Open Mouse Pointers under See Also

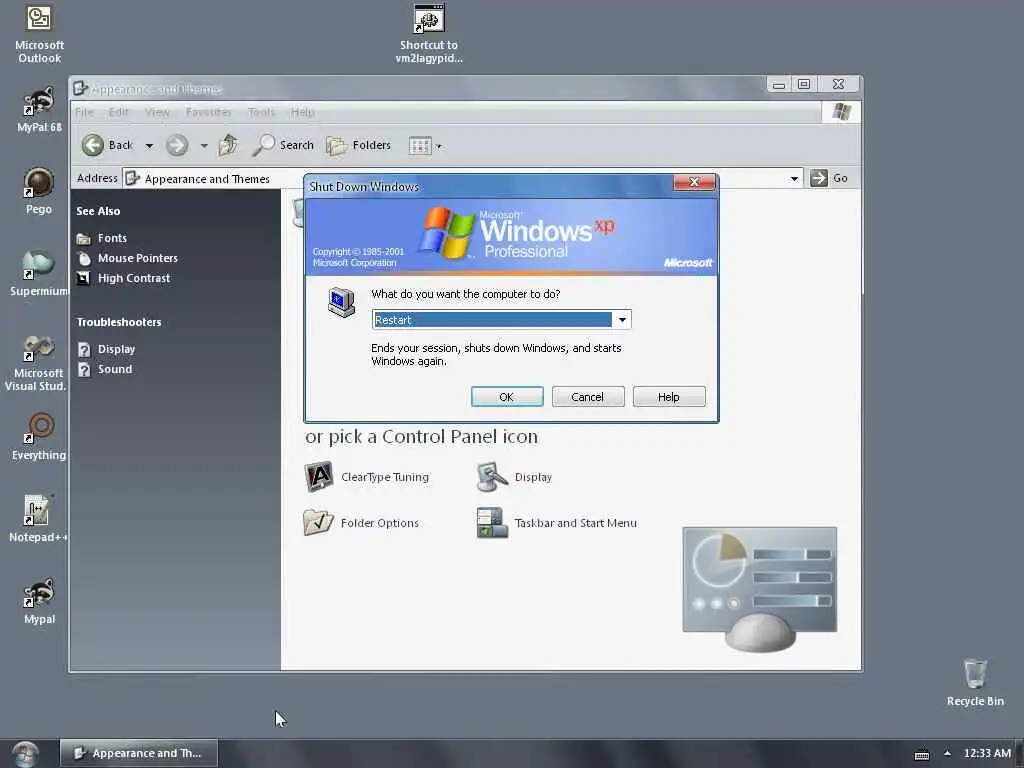pos(127,258)
